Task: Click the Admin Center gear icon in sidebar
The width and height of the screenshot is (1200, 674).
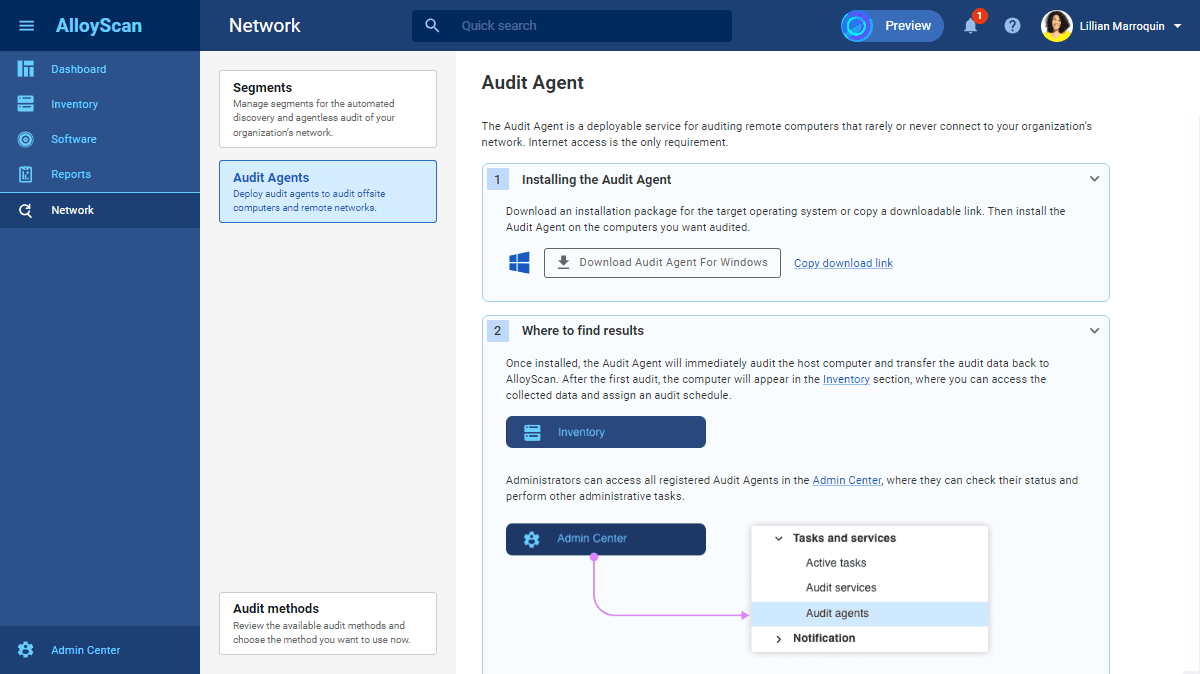Action: coord(26,650)
